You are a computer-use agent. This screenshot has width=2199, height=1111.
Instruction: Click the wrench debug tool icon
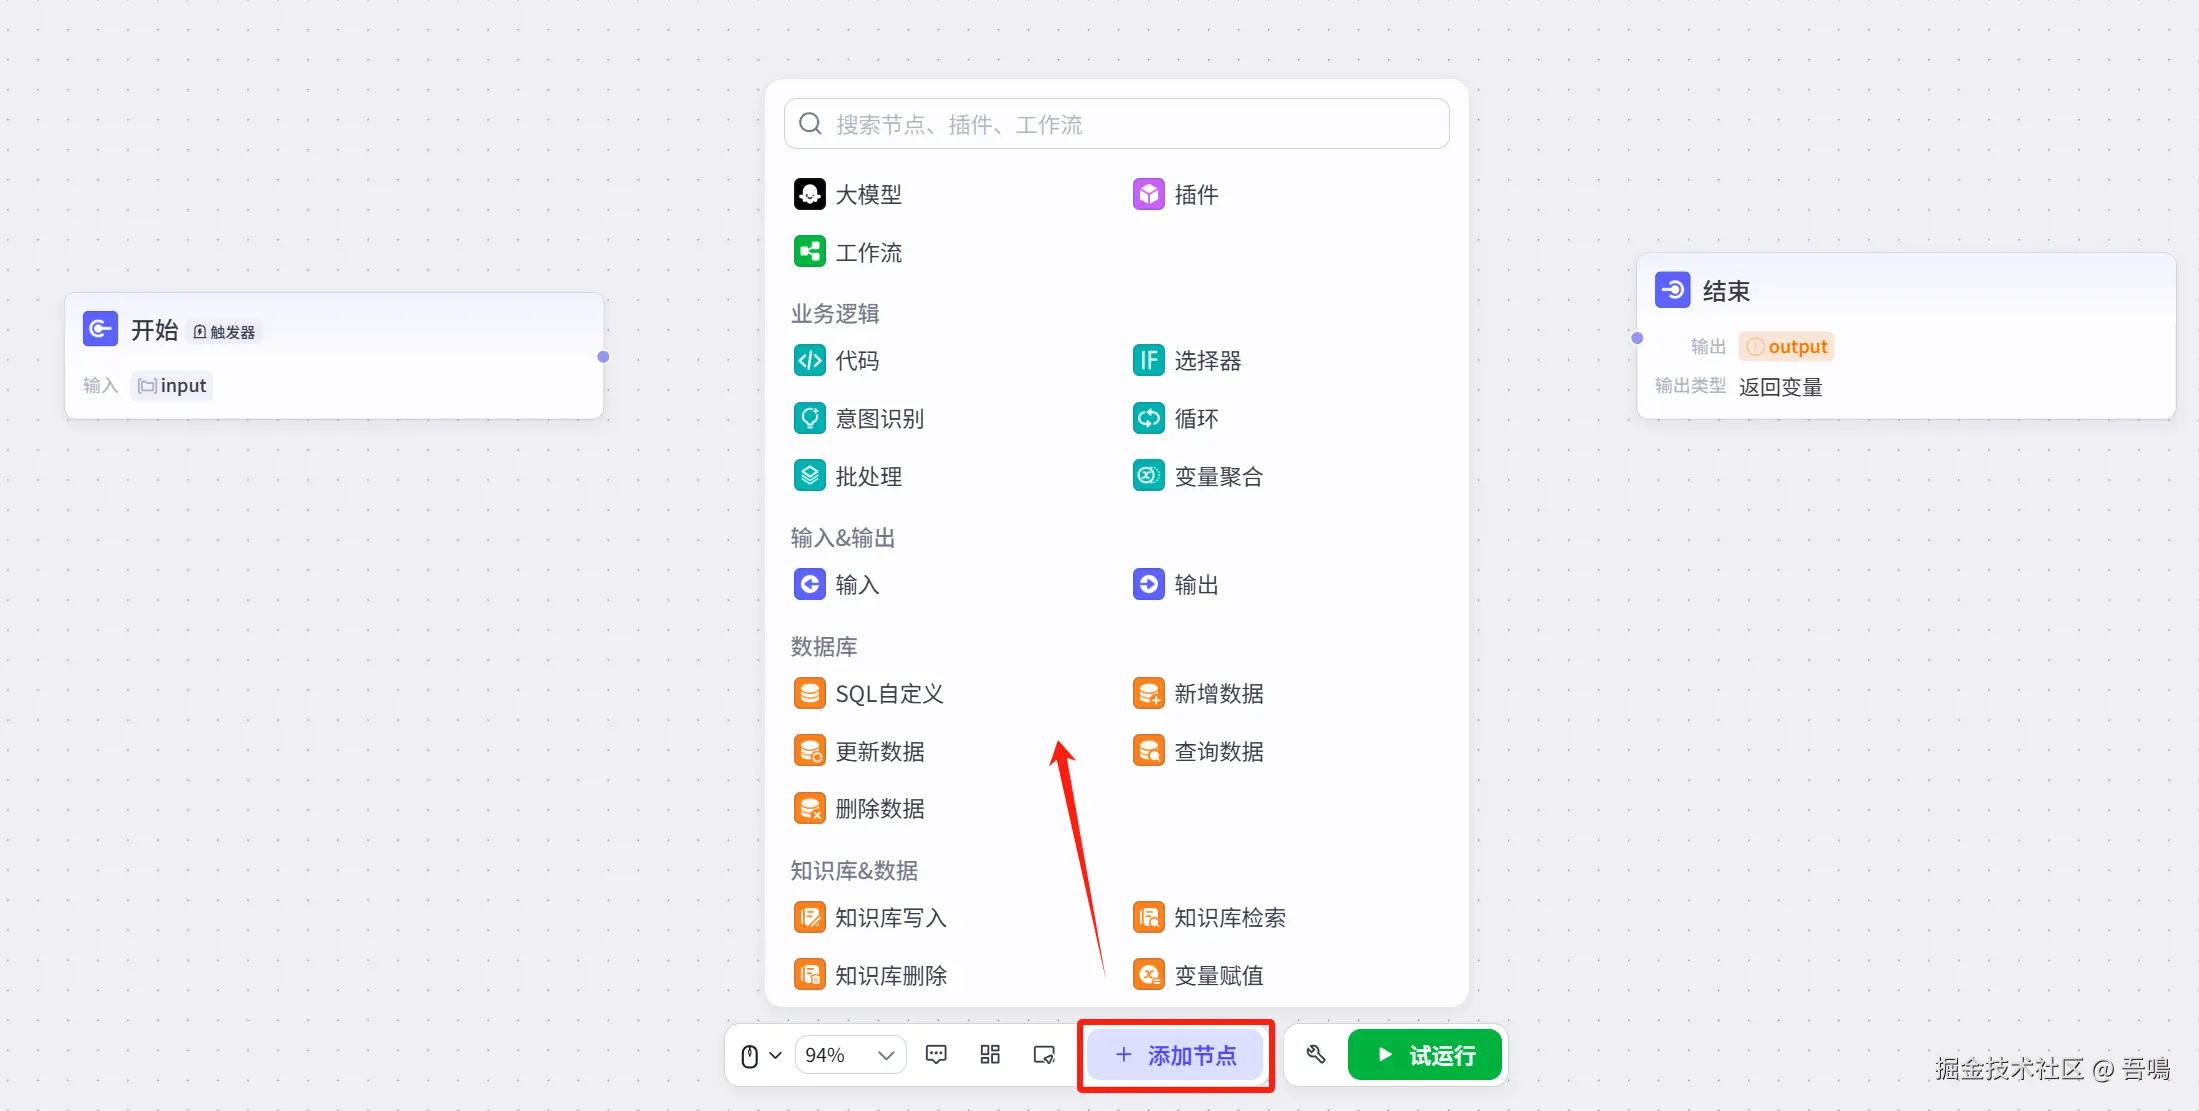coord(1315,1054)
